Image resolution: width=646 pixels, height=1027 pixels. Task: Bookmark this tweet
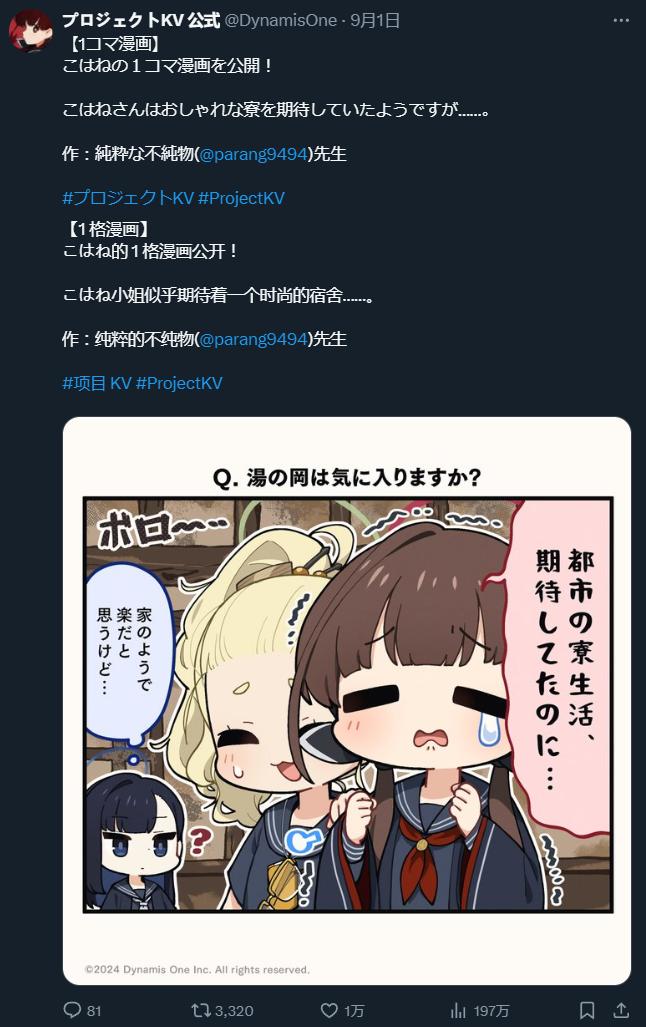pos(587,1009)
